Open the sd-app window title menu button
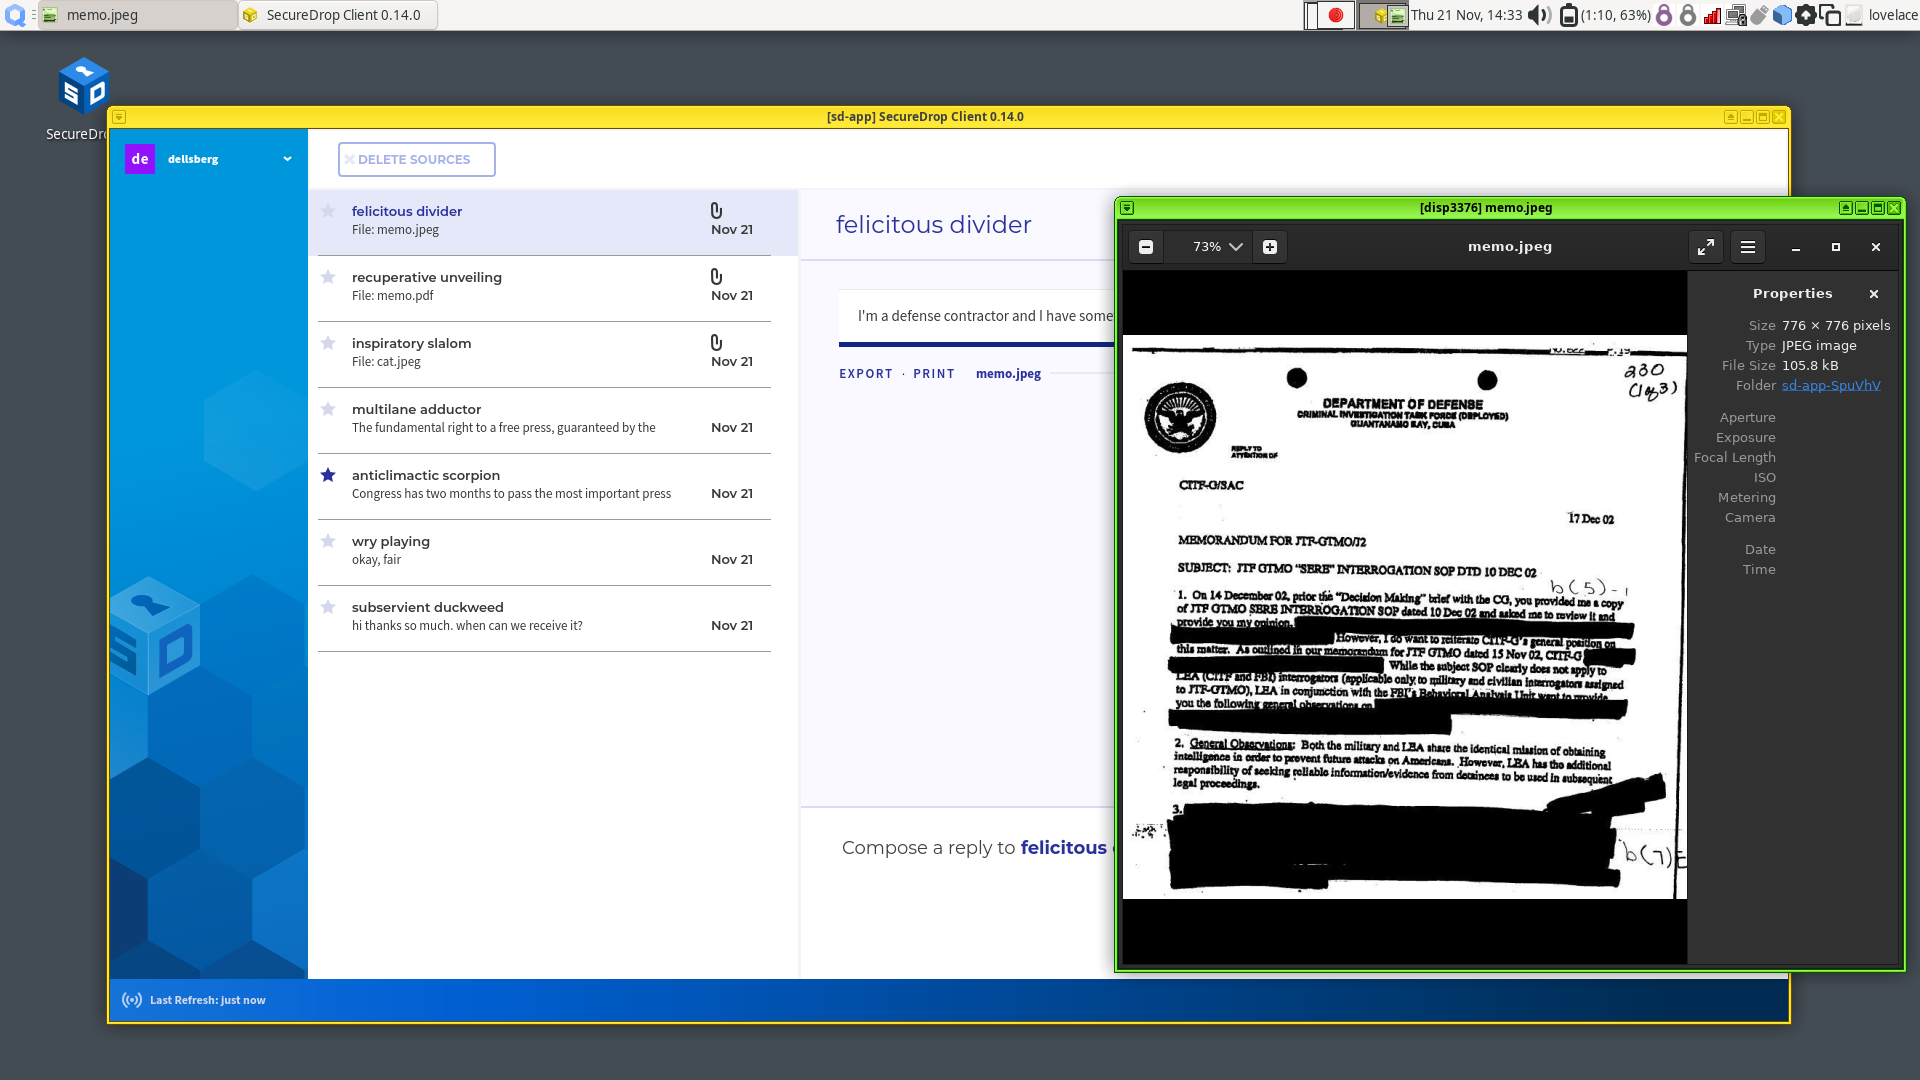Viewport: 1920px width, 1080px height. pyautogui.click(x=119, y=117)
